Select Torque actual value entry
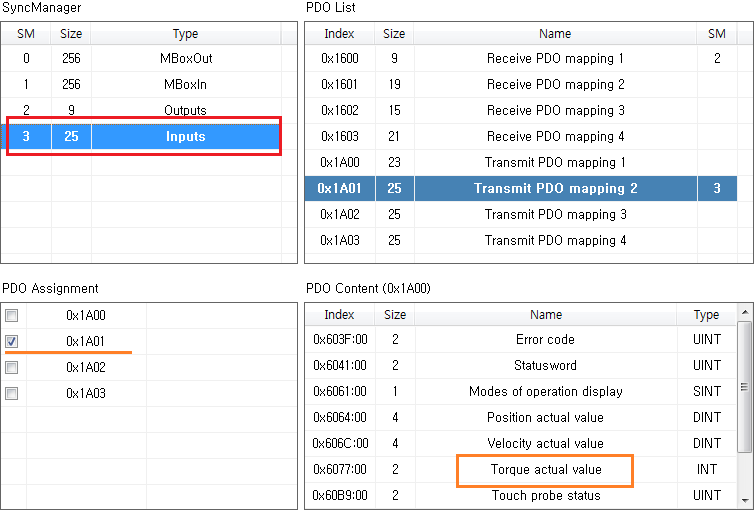754x510 pixels. click(545, 470)
